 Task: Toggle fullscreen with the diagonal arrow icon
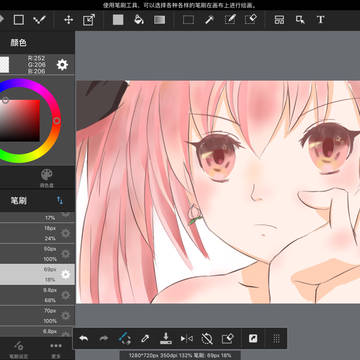253,339
